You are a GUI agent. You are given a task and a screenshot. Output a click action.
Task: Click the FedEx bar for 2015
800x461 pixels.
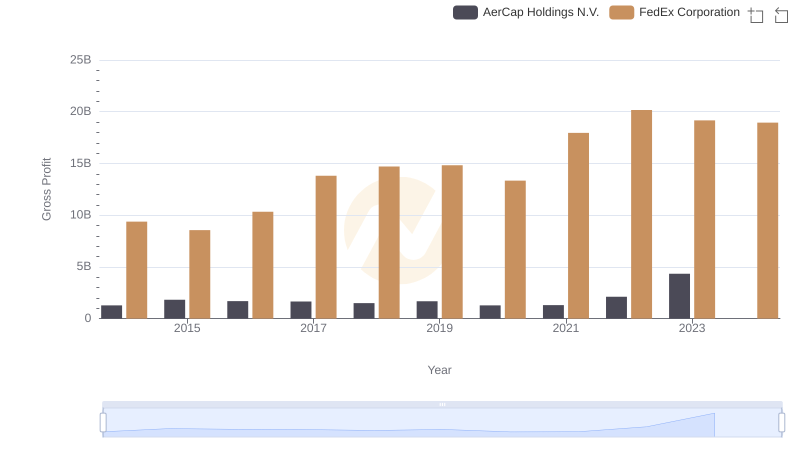click(199, 274)
